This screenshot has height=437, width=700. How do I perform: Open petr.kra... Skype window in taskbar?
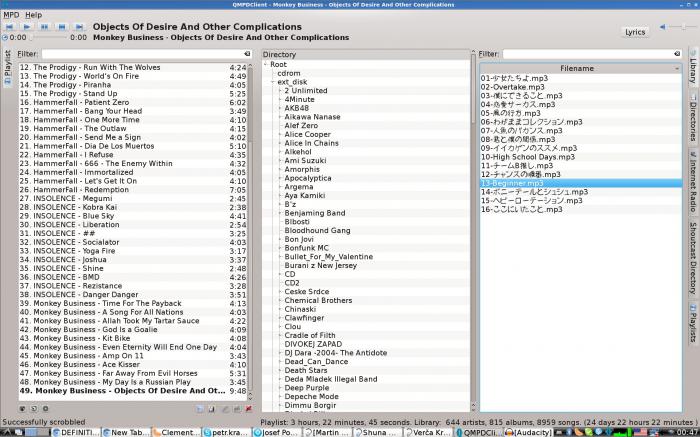[225, 432]
